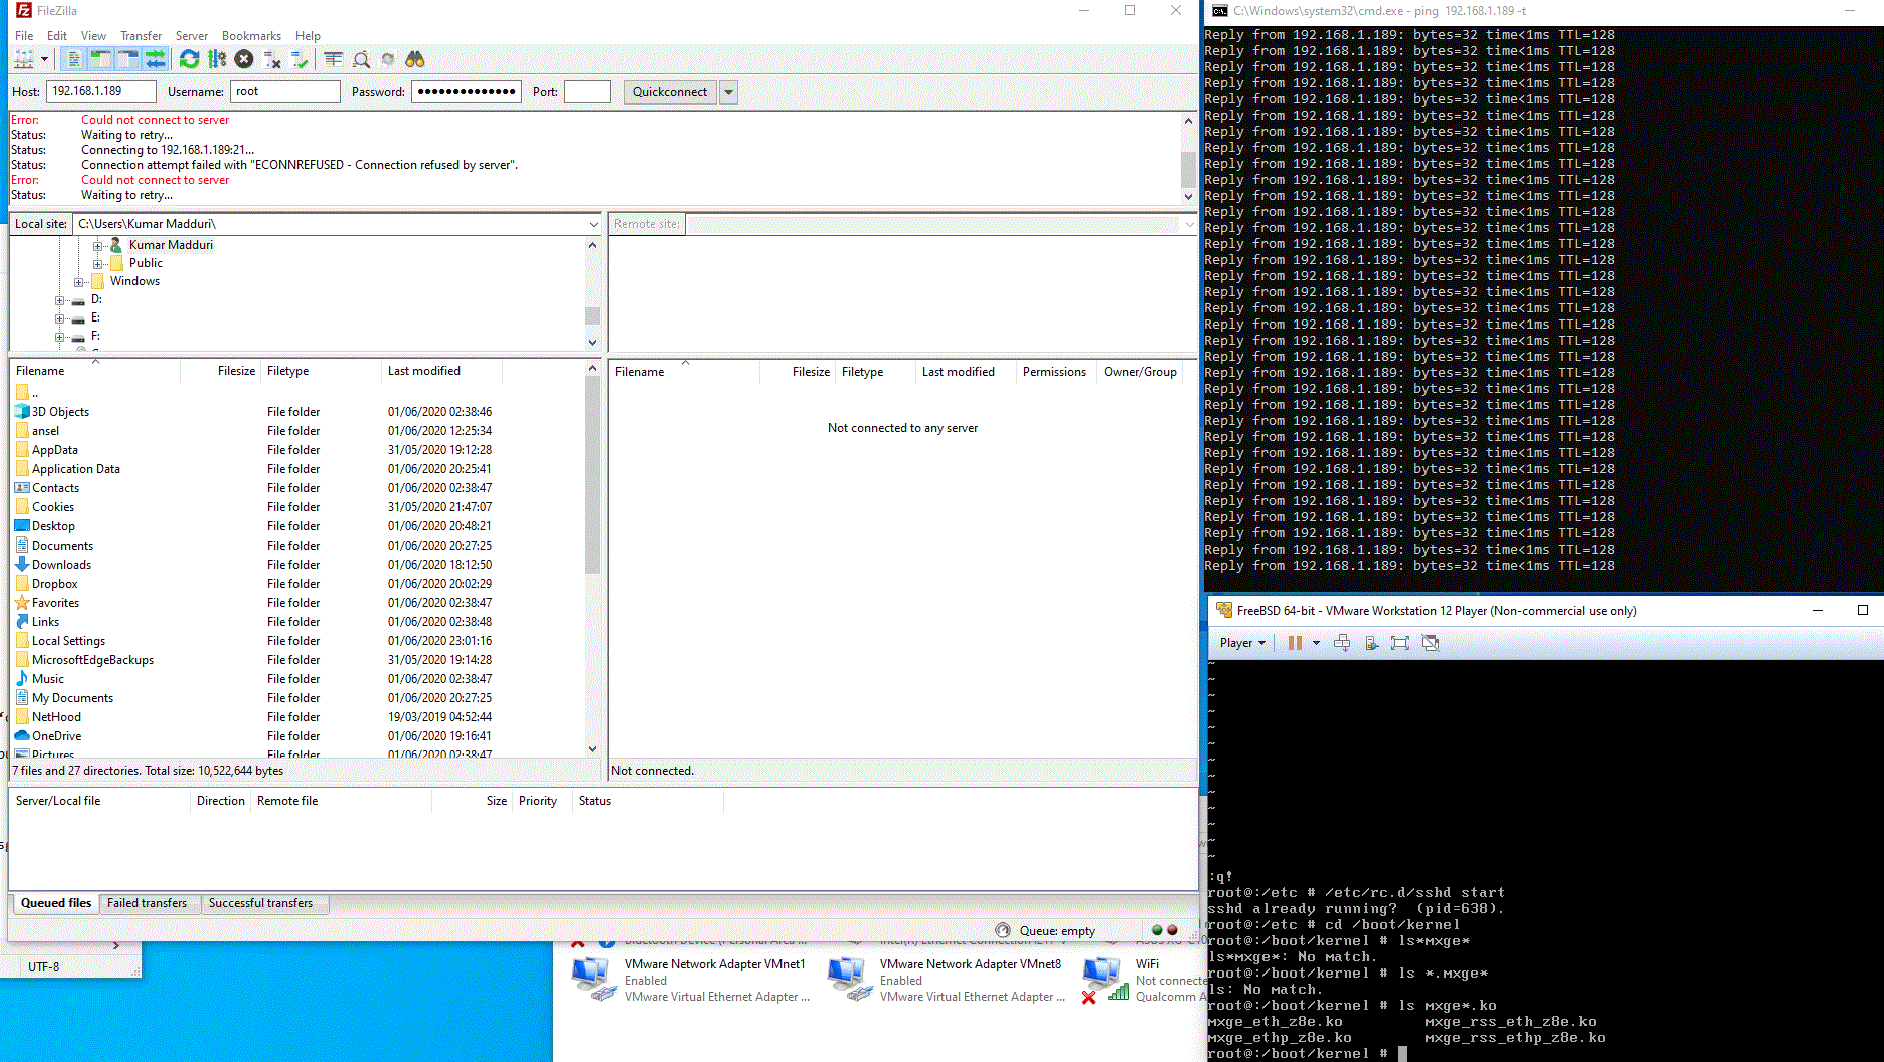This screenshot has height=1062, width=1884.
Task: Click the disconnect from server icon
Action: point(271,60)
